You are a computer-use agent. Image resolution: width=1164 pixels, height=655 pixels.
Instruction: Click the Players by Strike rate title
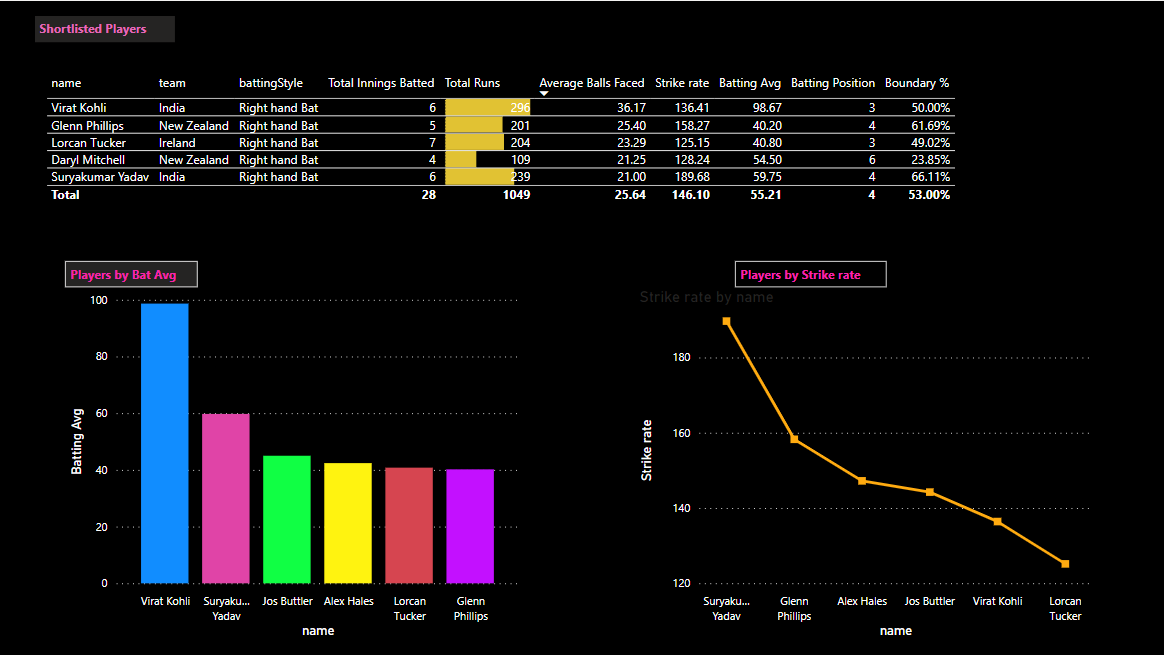[x=810, y=273]
